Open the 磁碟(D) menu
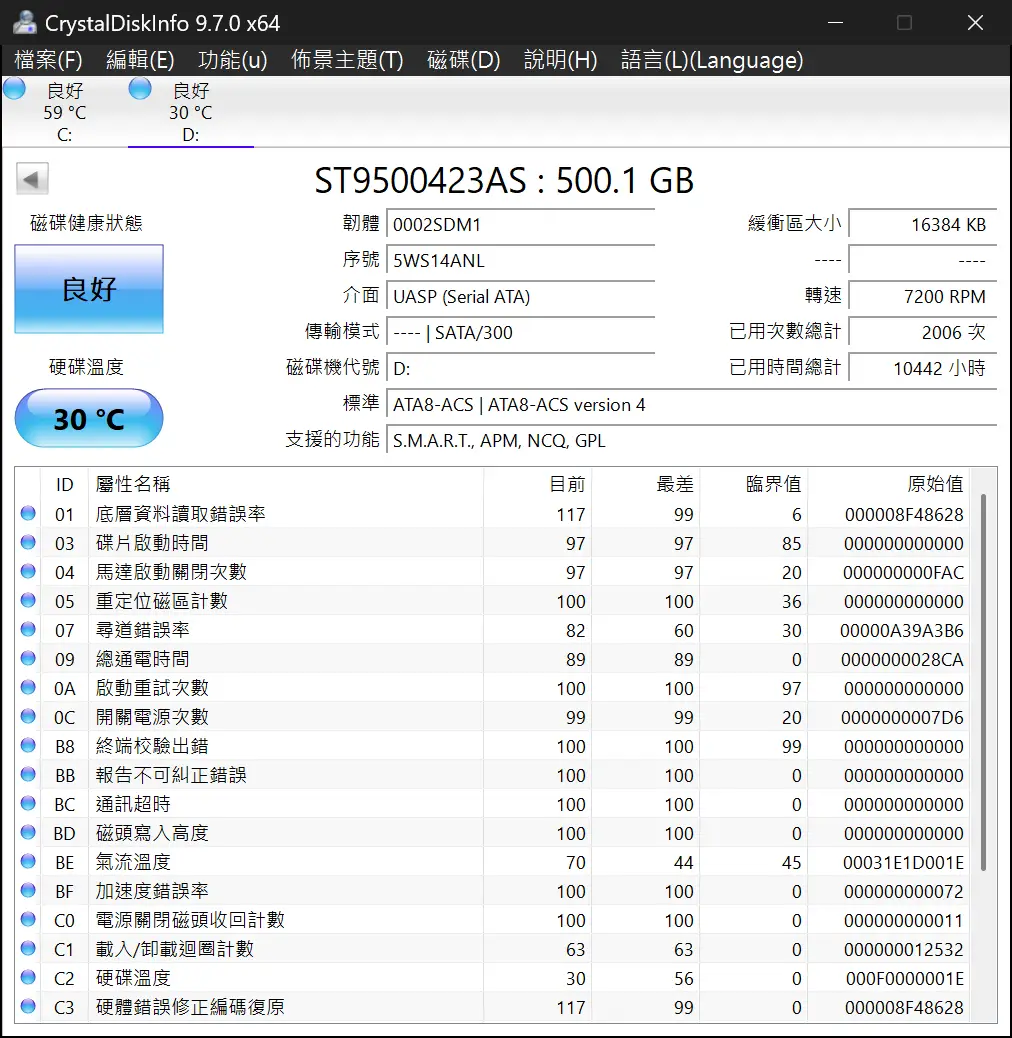1012x1038 pixels. click(x=464, y=60)
